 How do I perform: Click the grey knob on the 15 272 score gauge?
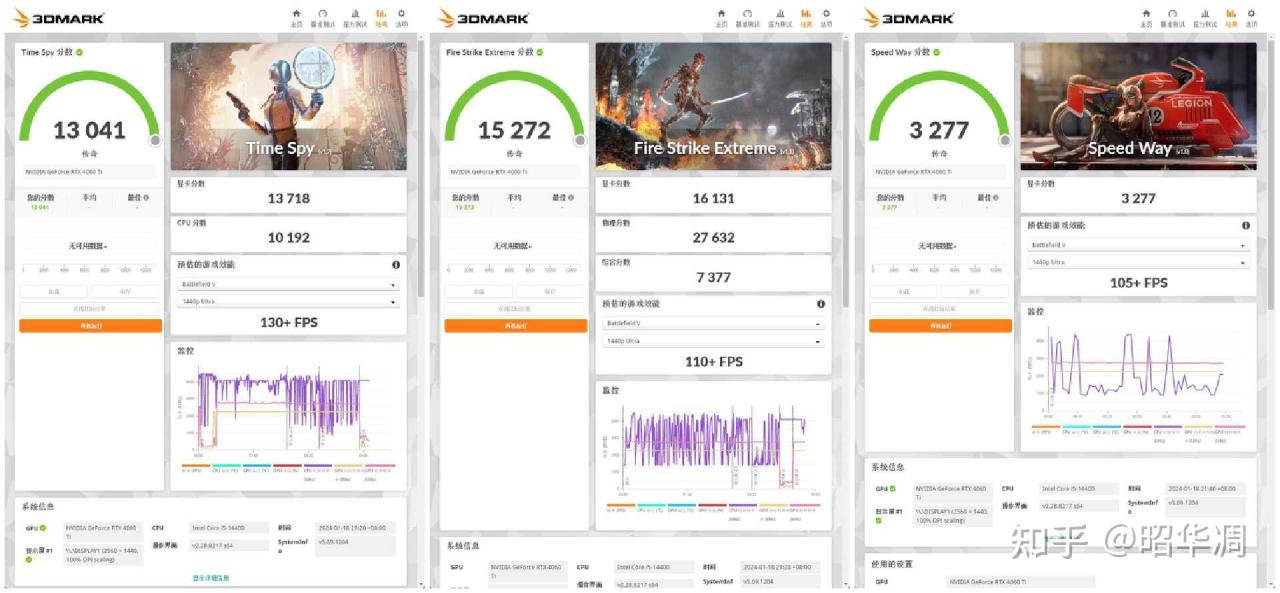click(x=580, y=141)
